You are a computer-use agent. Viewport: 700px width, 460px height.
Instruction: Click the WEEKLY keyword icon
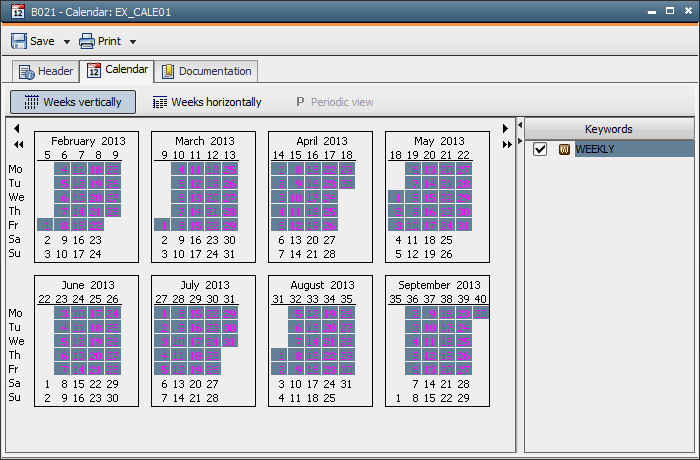564,149
